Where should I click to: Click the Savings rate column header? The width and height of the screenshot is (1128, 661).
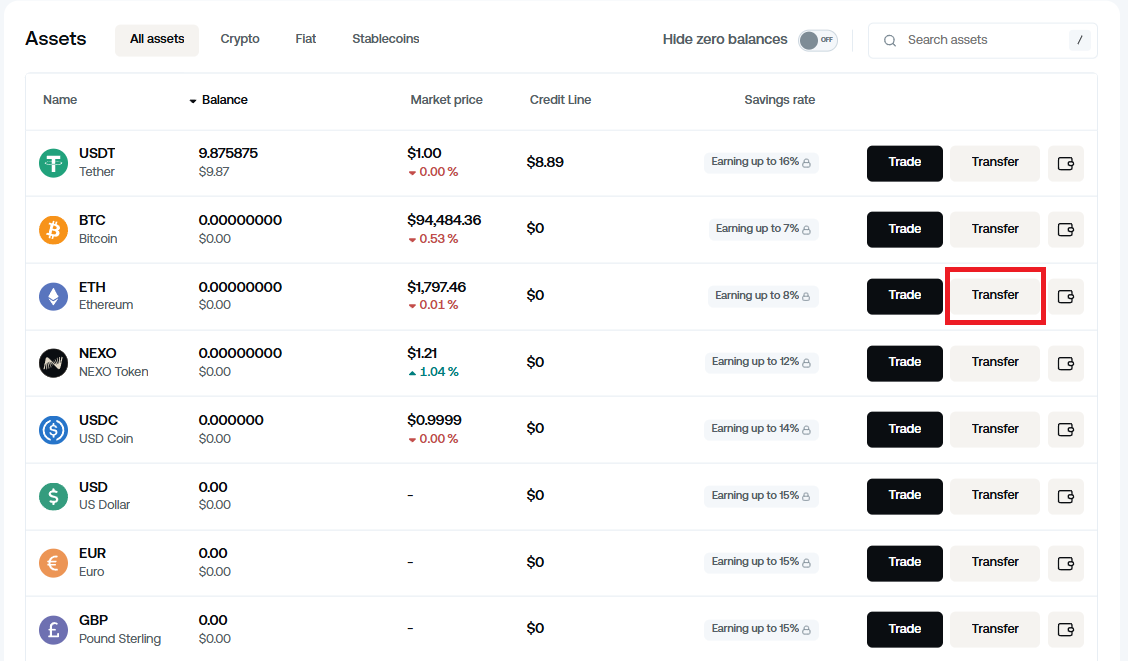pos(779,100)
